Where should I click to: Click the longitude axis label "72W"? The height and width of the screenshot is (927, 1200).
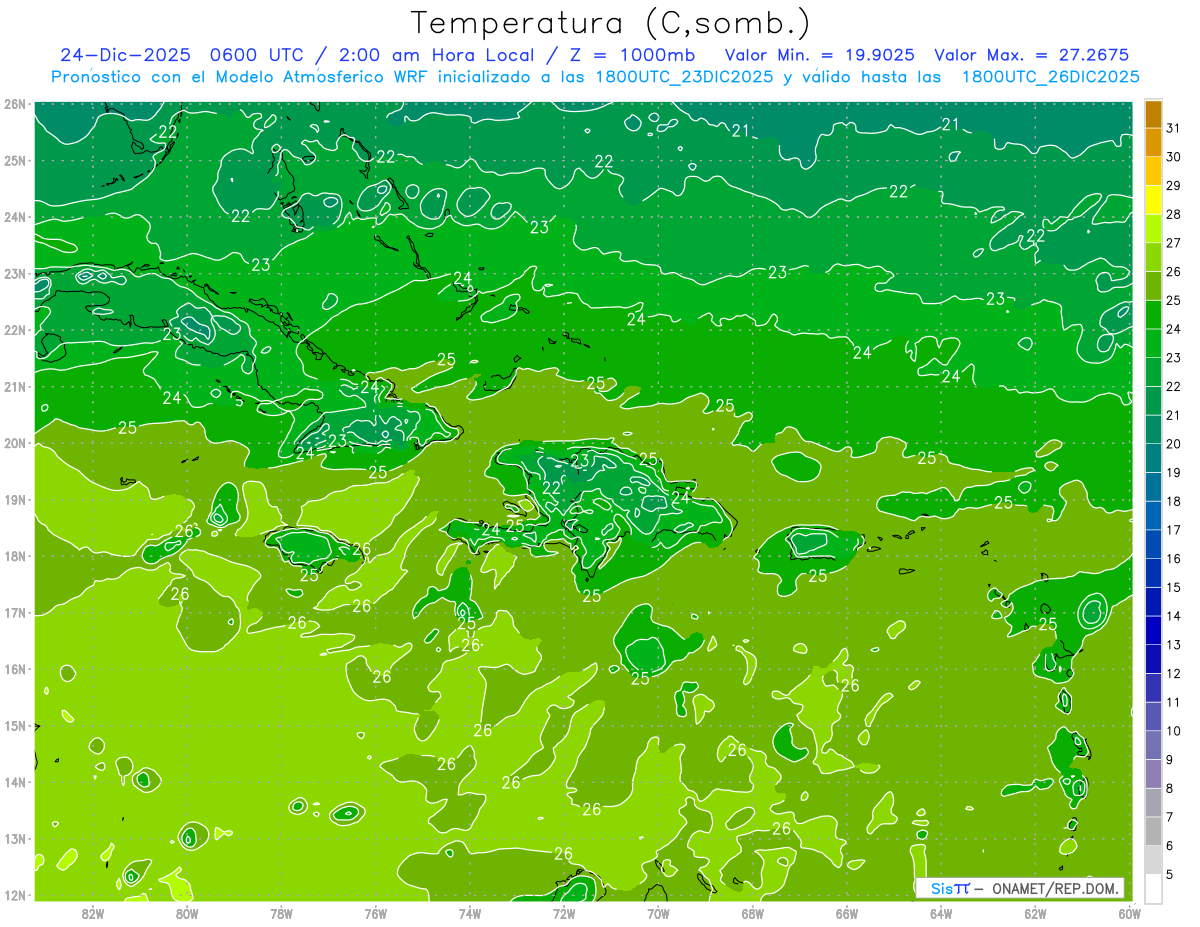(563, 914)
